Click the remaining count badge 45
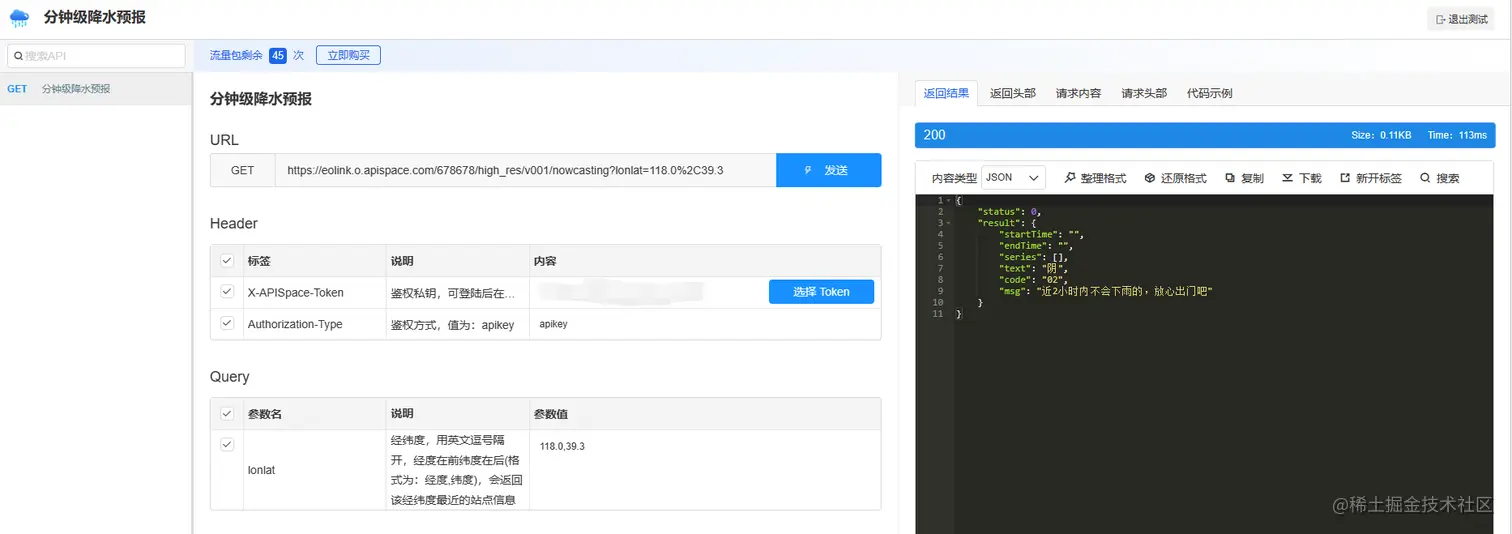This screenshot has height=534, width=1512. [278, 56]
